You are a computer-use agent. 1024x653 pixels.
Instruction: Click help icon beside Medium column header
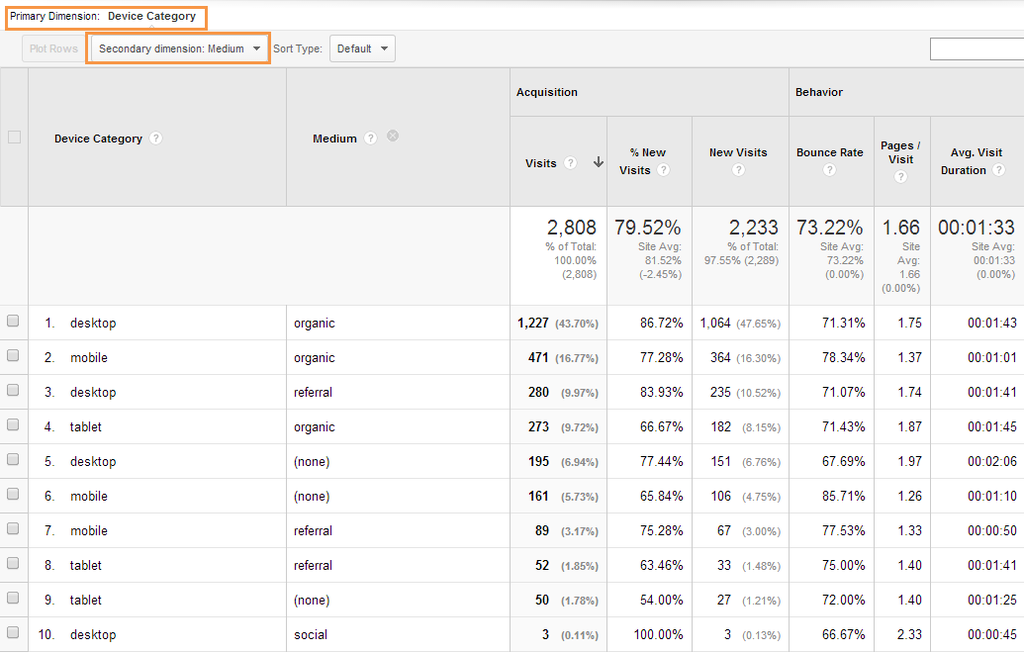[371, 139]
